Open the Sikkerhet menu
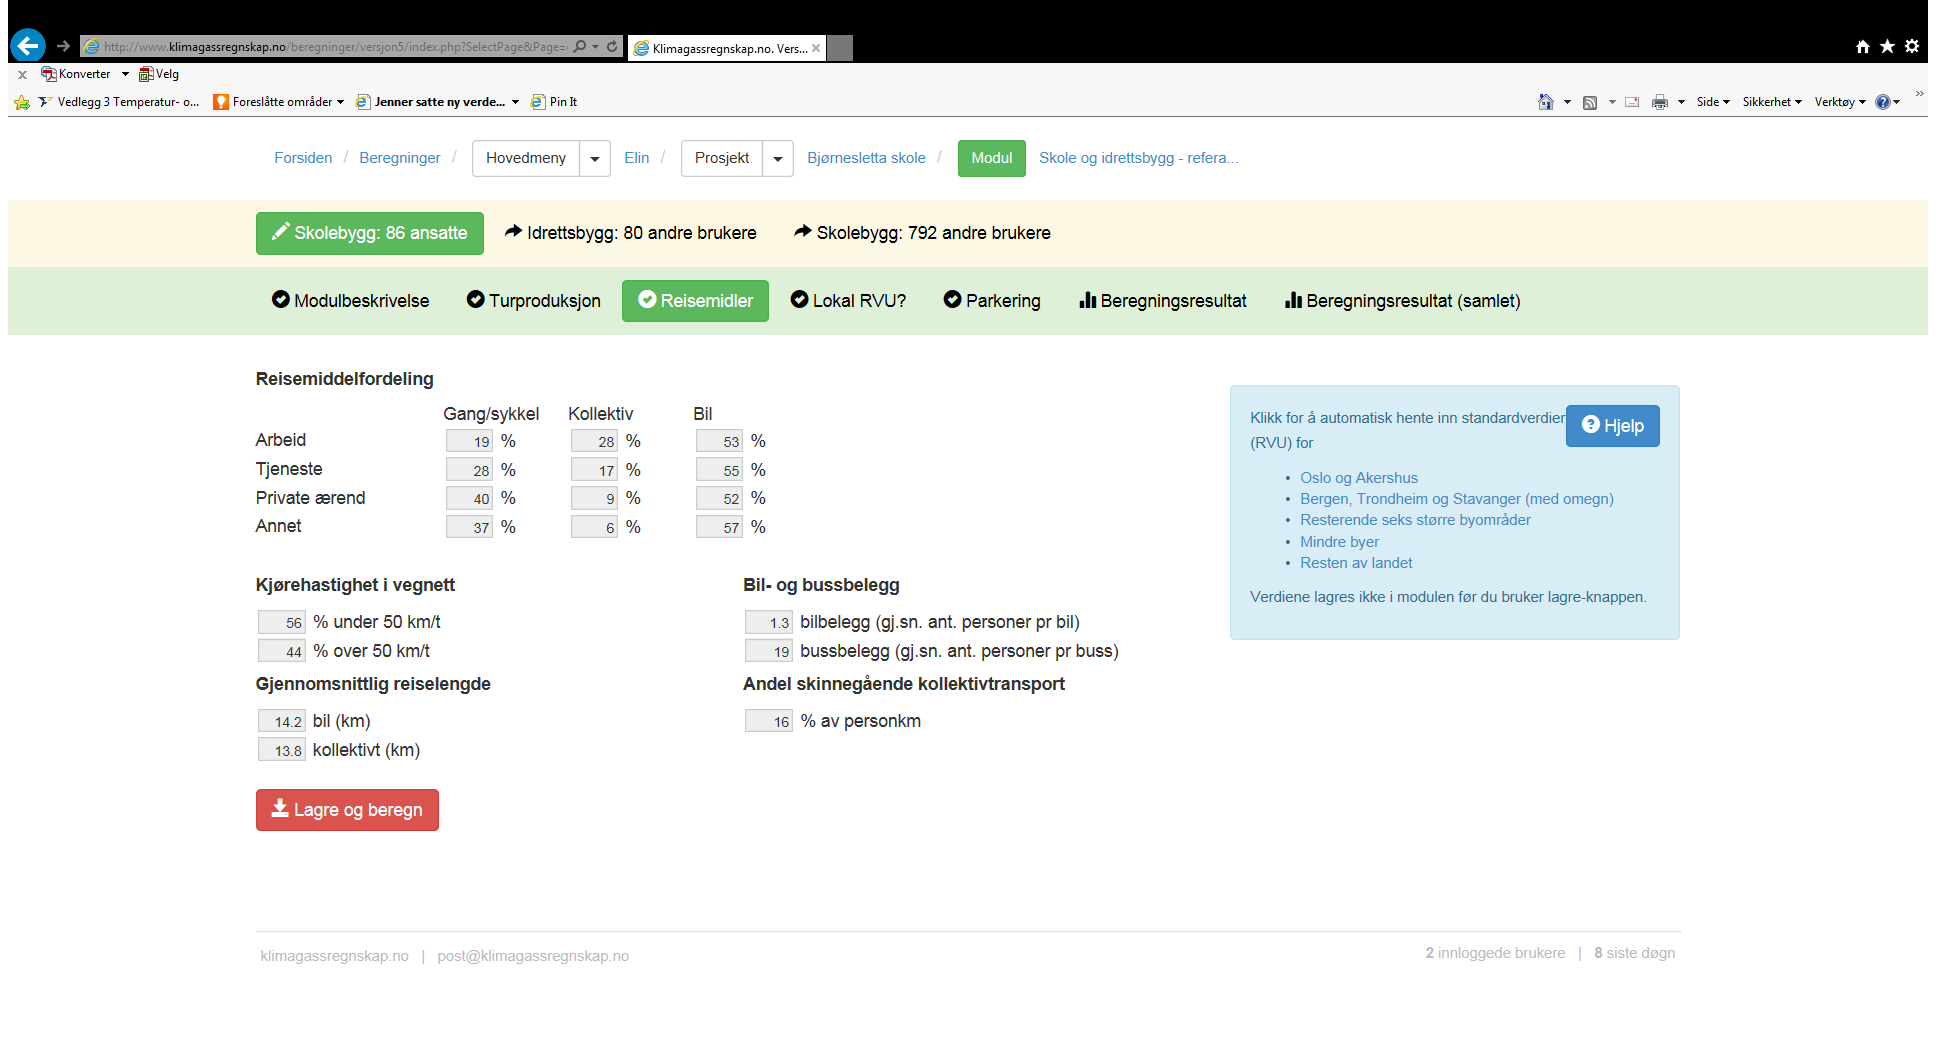This screenshot has width=1936, height=1056. click(1772, 102)
